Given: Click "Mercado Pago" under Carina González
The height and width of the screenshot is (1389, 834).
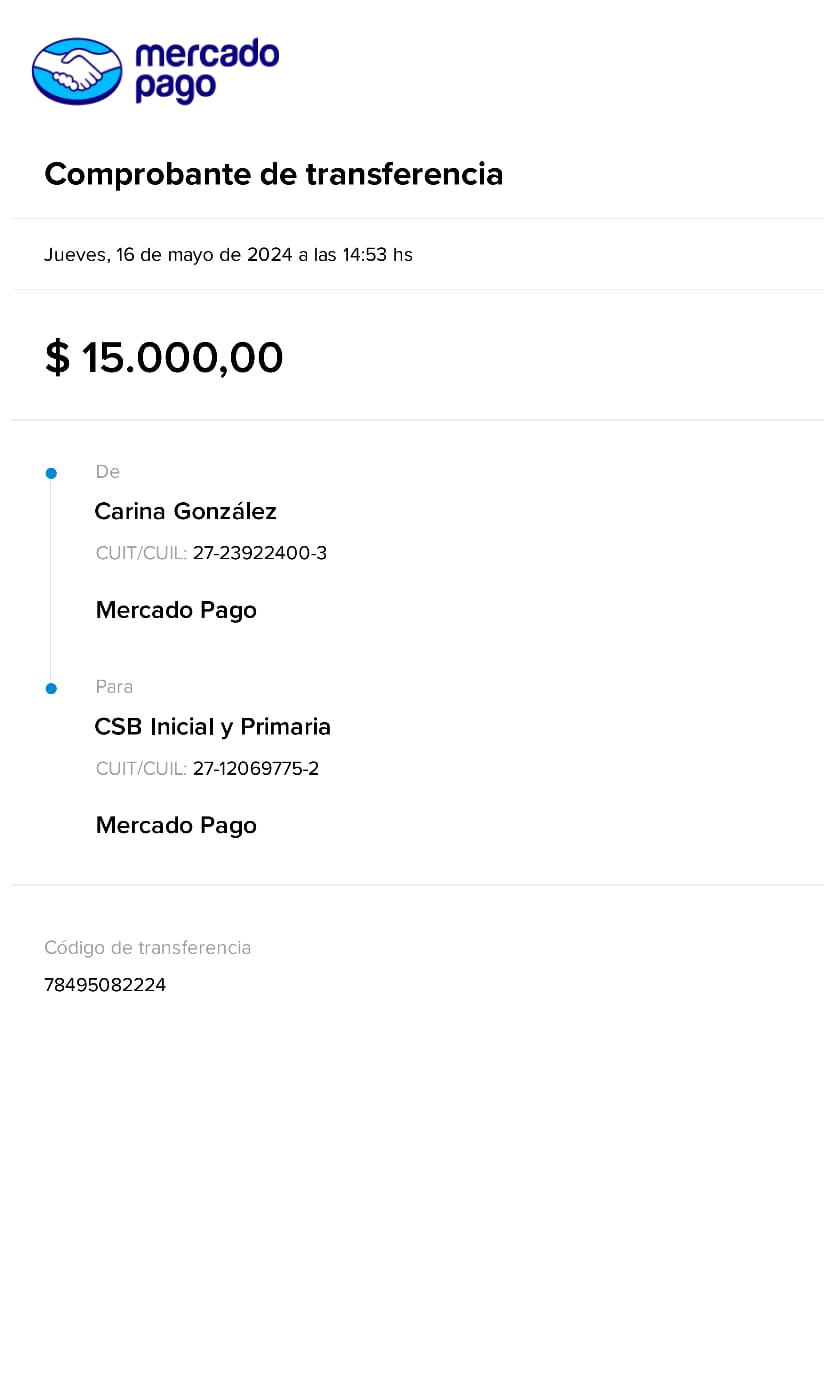Looking at the screenshot, I should click(176, 610).
